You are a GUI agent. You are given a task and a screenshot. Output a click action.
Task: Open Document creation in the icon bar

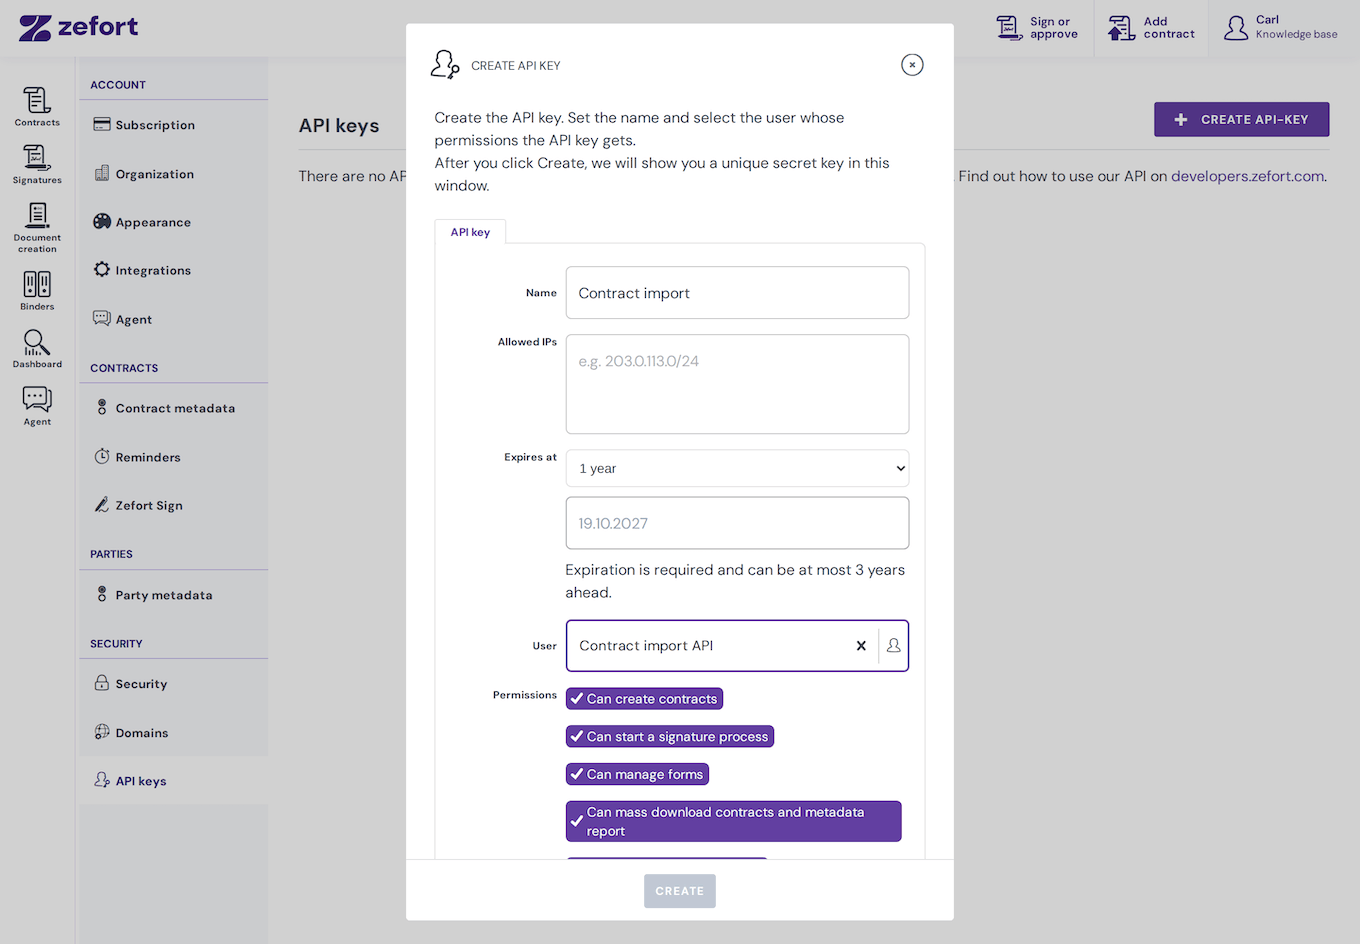(x=37, y=227)
